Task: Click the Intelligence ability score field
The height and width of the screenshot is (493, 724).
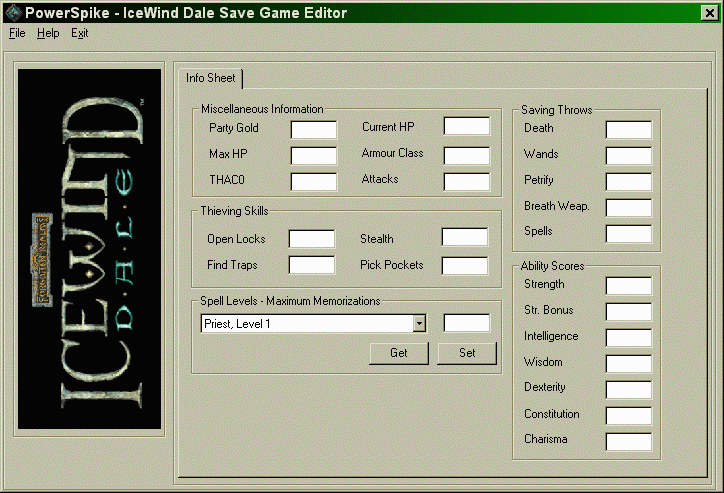Action: click(x=628, y=337)
